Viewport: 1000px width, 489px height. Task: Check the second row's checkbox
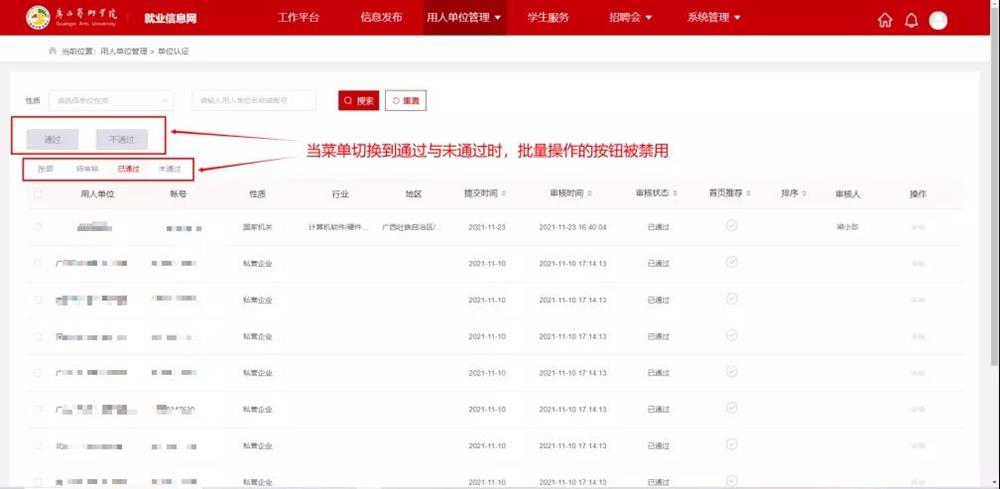point(38,264)
